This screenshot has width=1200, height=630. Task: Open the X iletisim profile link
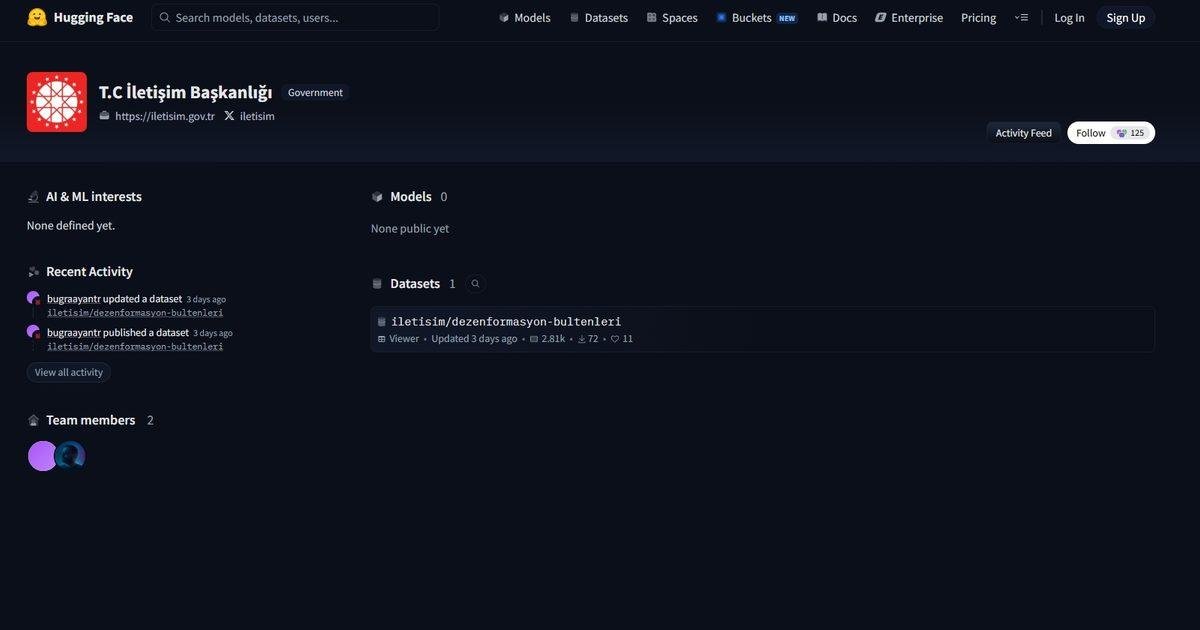249,116
